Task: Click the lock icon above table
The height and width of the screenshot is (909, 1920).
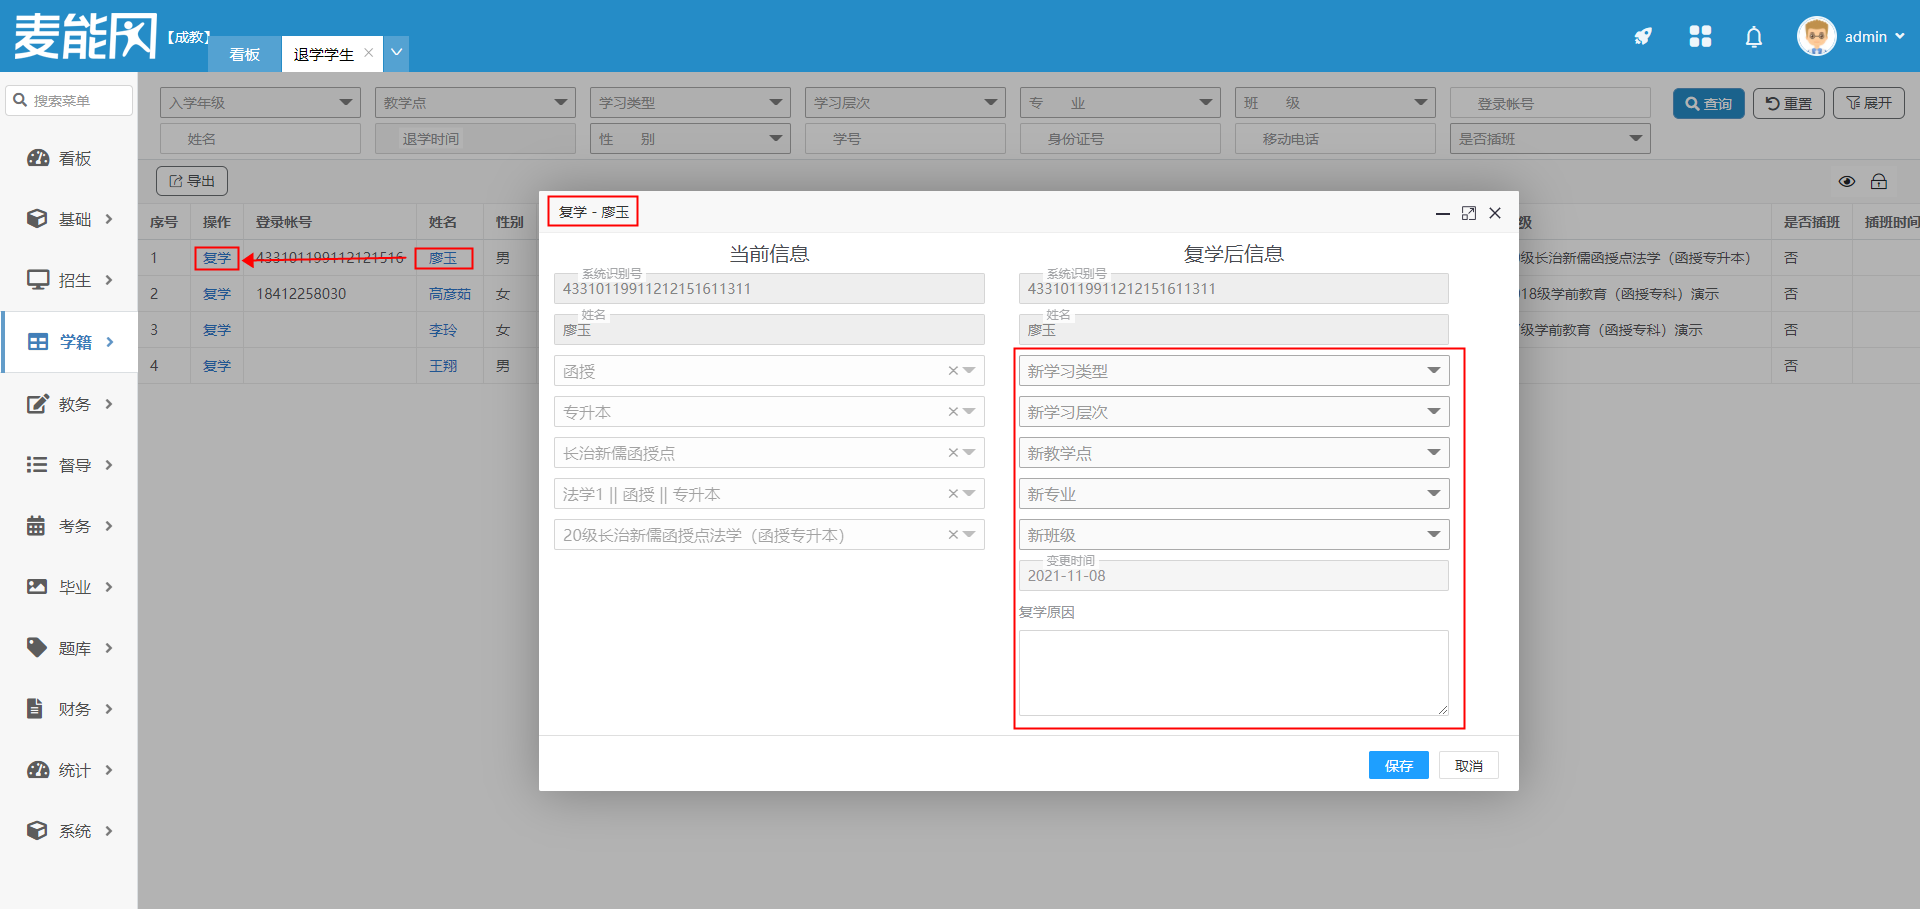Action: [1879, 181]
